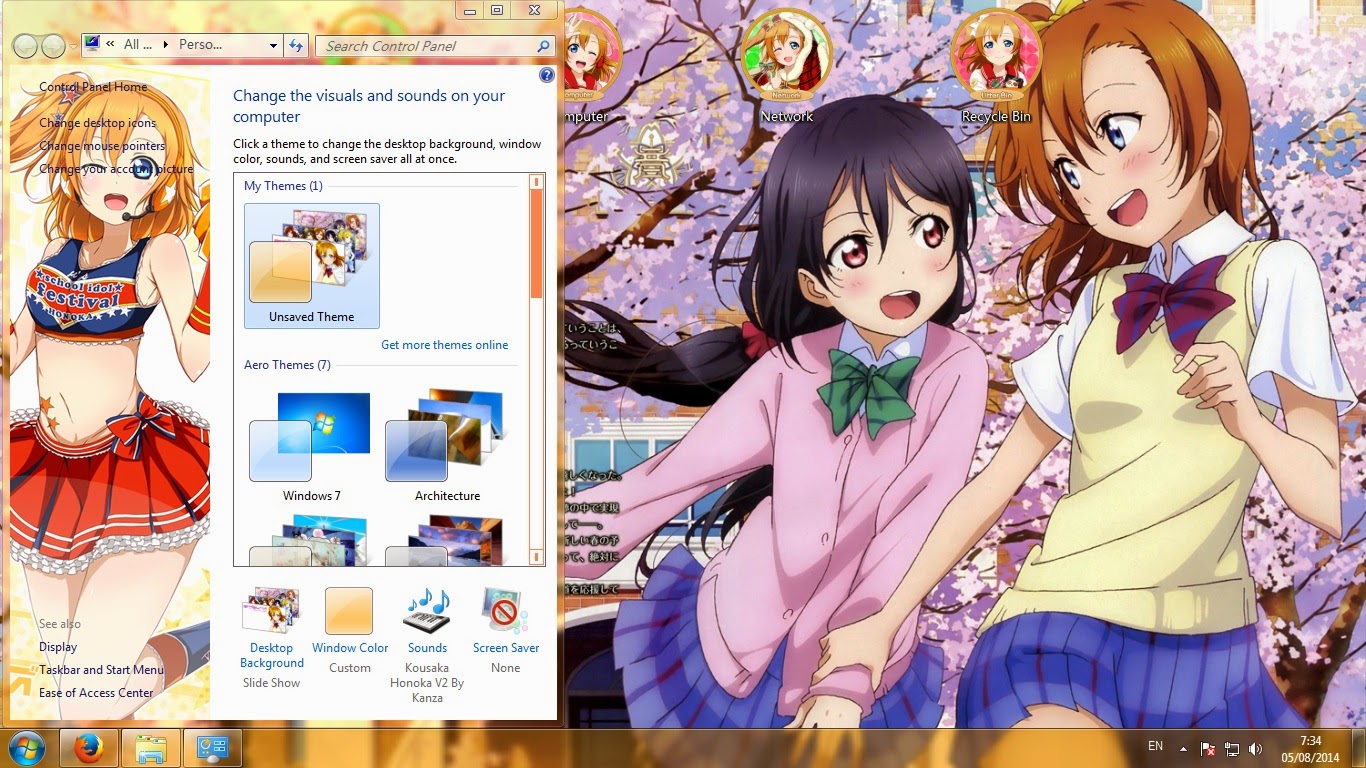
Task: Open Change mouse pointers link
Action: pyautogui.click(x=102, y=146)
